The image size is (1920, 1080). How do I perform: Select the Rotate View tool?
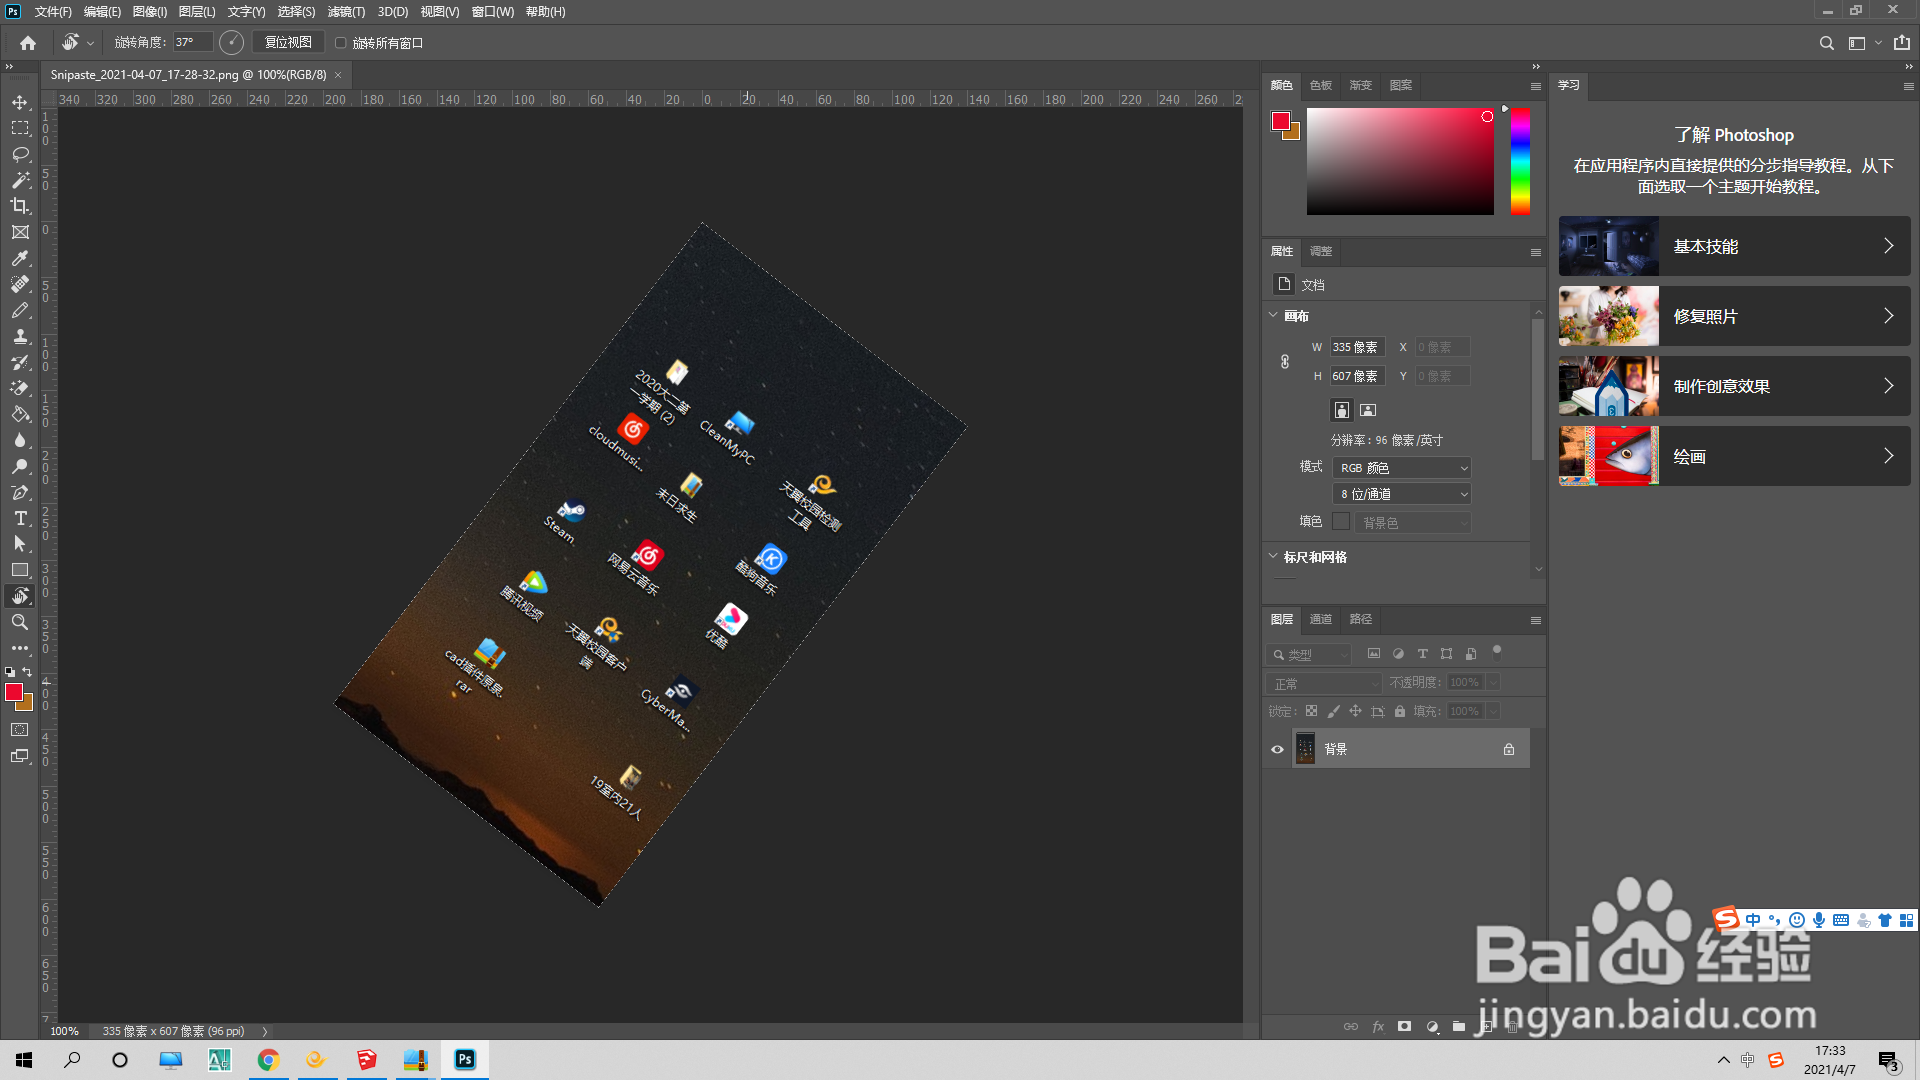pos(20,596)
